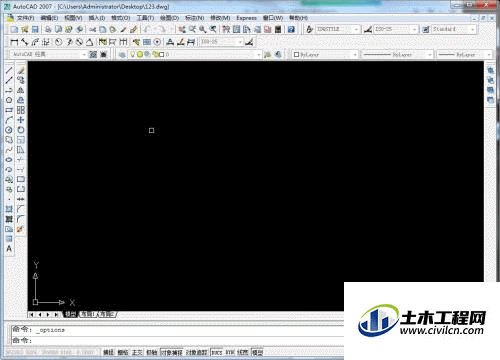
Task: Switch to the 布局1 layout tab
Action: [88, 314]
